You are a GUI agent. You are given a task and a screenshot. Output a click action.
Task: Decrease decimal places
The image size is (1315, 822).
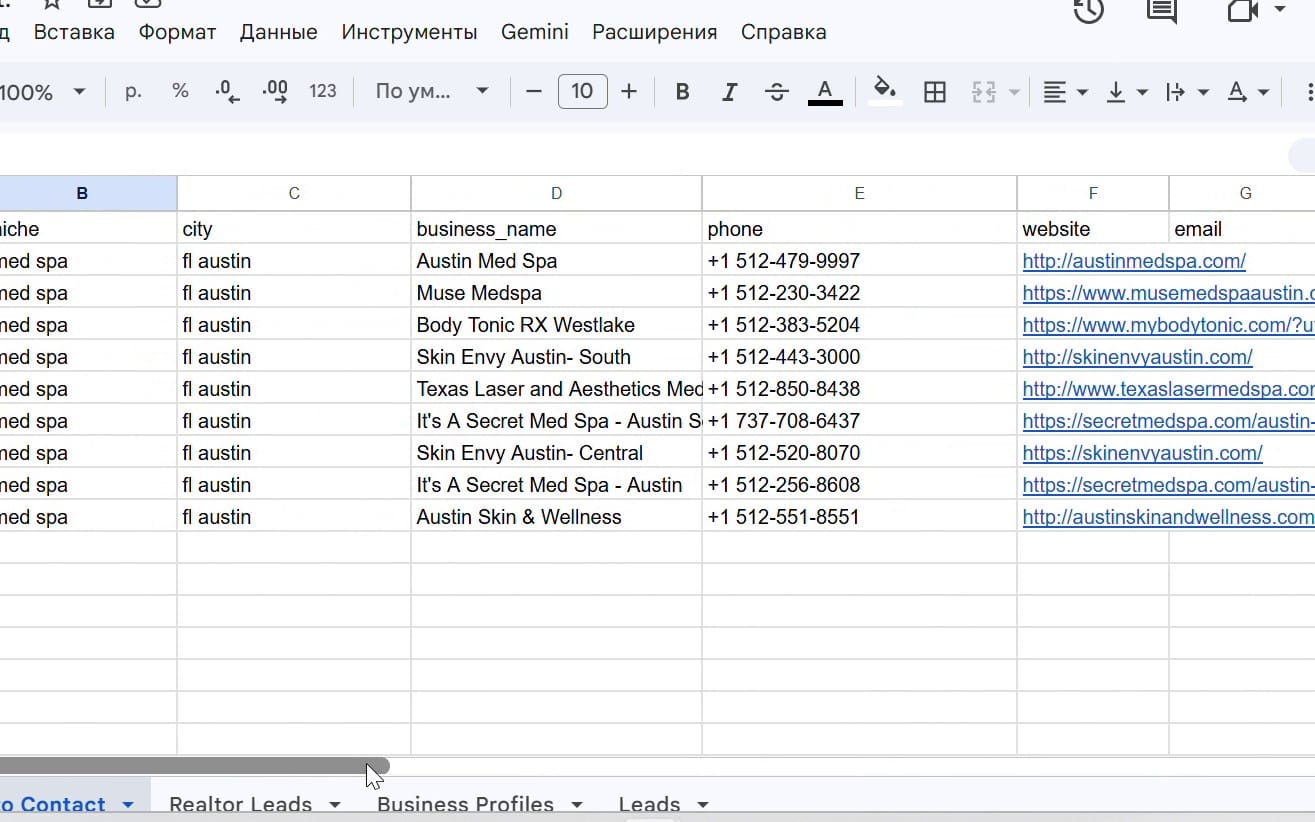(227, 91)
